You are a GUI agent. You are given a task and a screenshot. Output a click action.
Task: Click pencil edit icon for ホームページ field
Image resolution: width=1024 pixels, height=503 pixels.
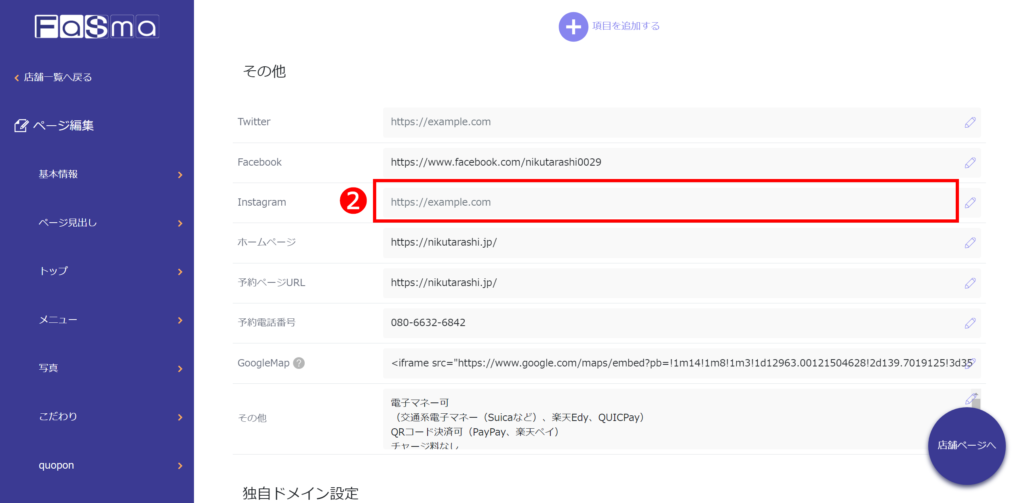pos(969,242)
